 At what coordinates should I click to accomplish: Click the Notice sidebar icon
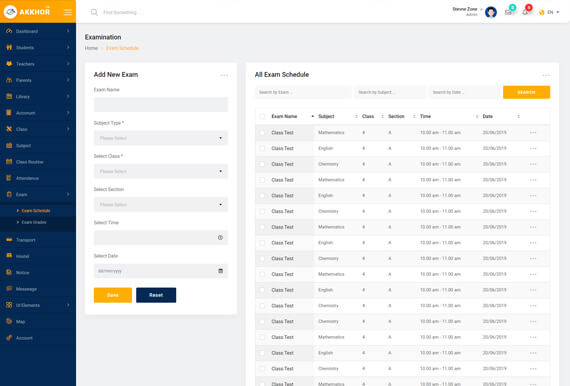pos(9,272)
